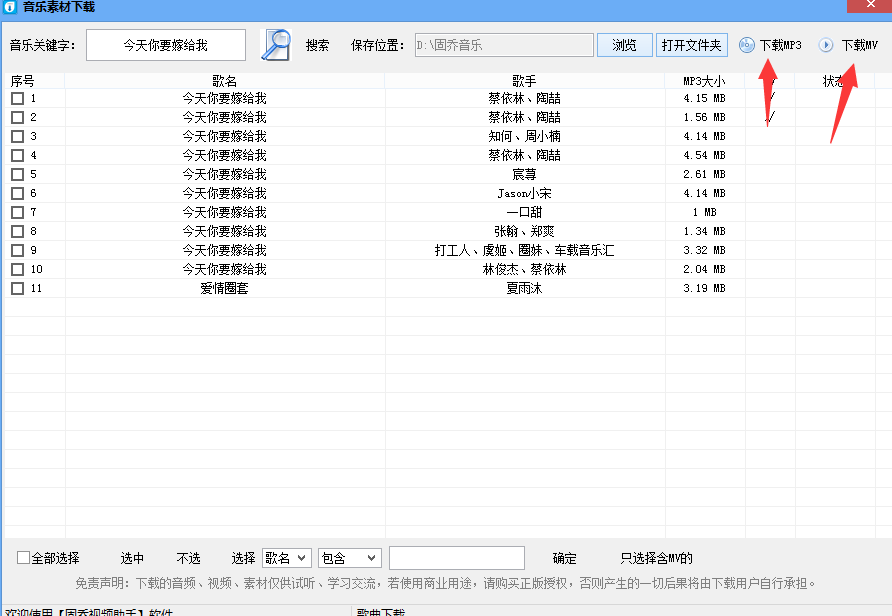892x616 pixels.
Task: Confirm filter with the 确定 button
Action: (563, 557)
